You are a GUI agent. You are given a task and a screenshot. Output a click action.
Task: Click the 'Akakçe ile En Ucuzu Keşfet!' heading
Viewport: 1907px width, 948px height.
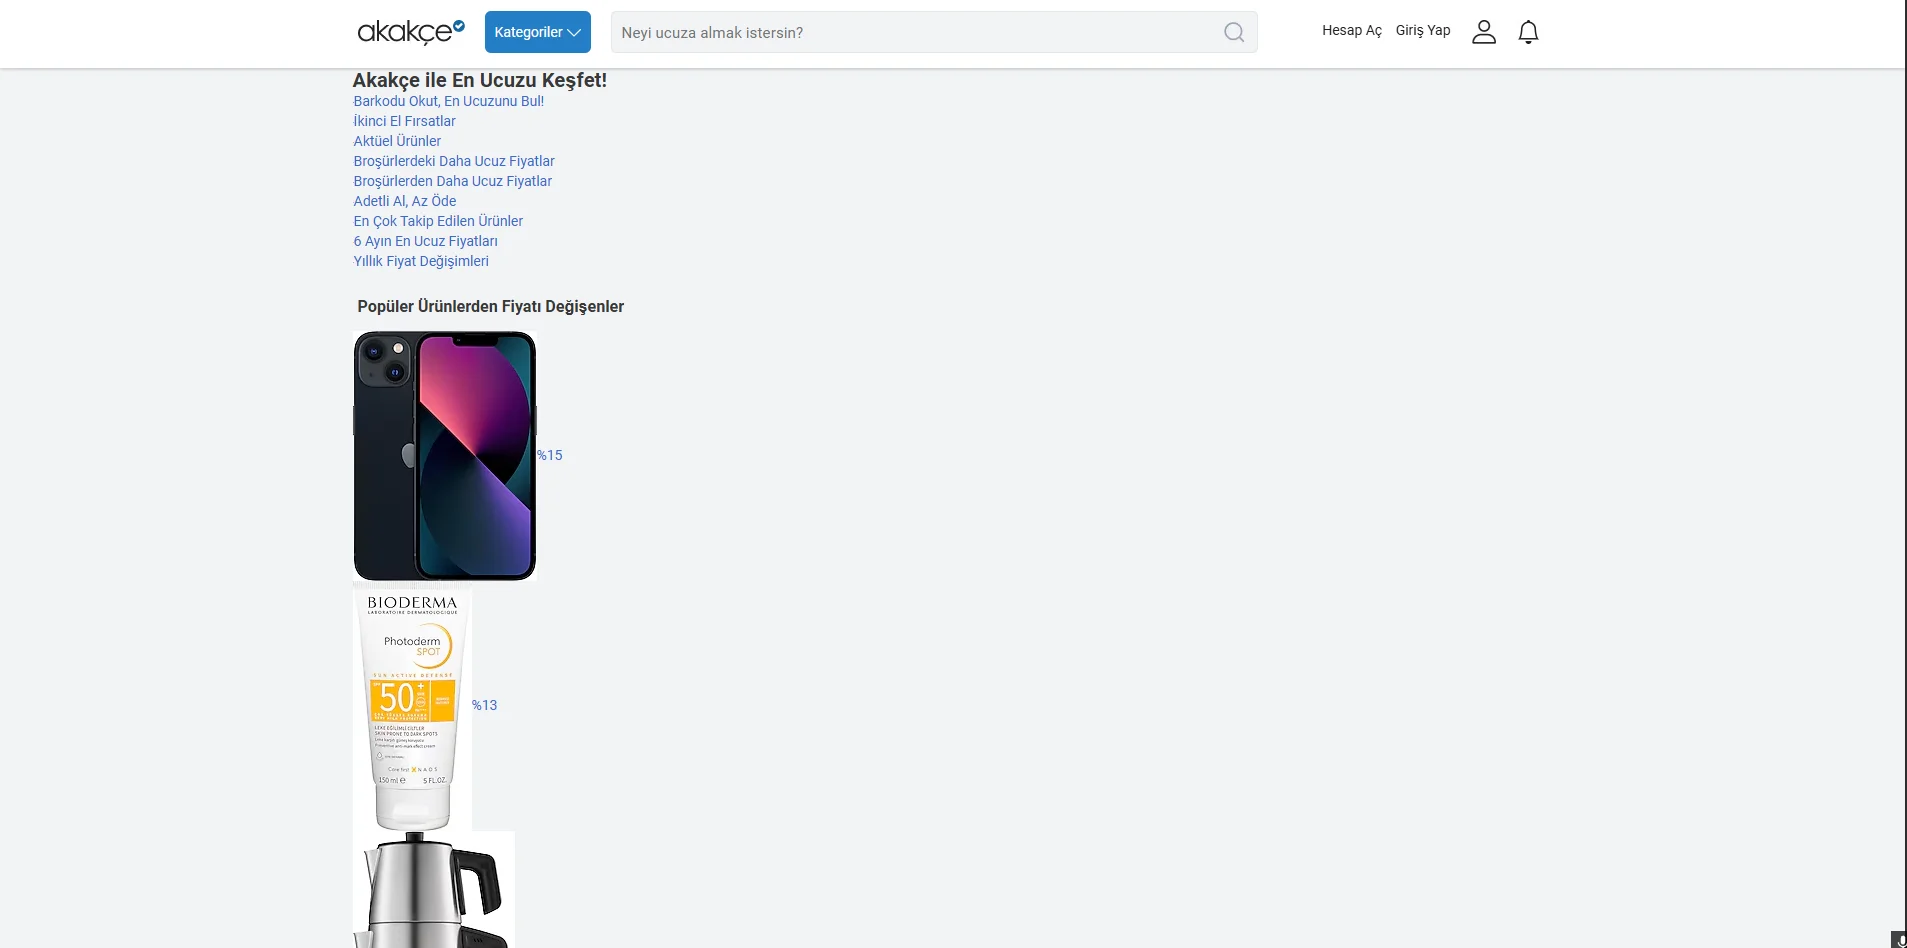point(480,80)
